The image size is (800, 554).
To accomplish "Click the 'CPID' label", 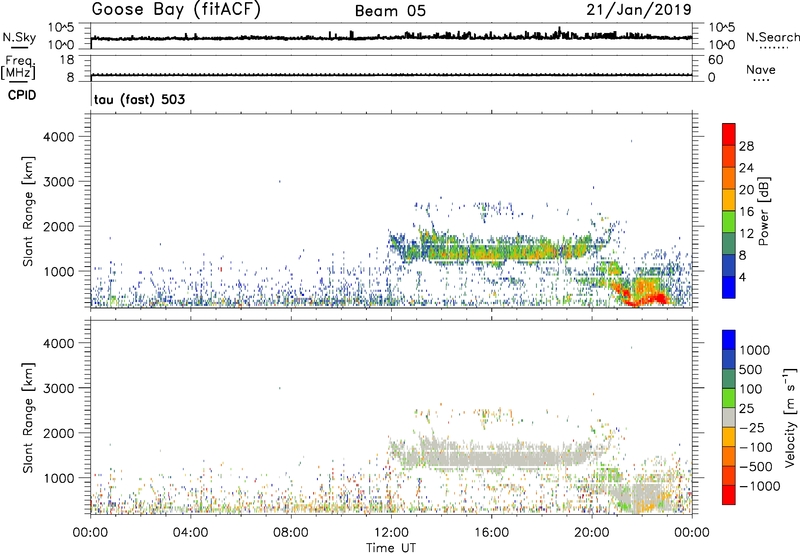I will [x=22, y=95].
